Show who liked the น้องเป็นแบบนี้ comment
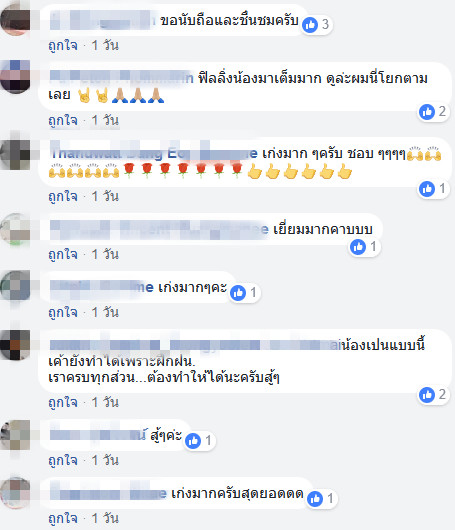This screenshot has height=530, width=455. [x=433, y=395]
